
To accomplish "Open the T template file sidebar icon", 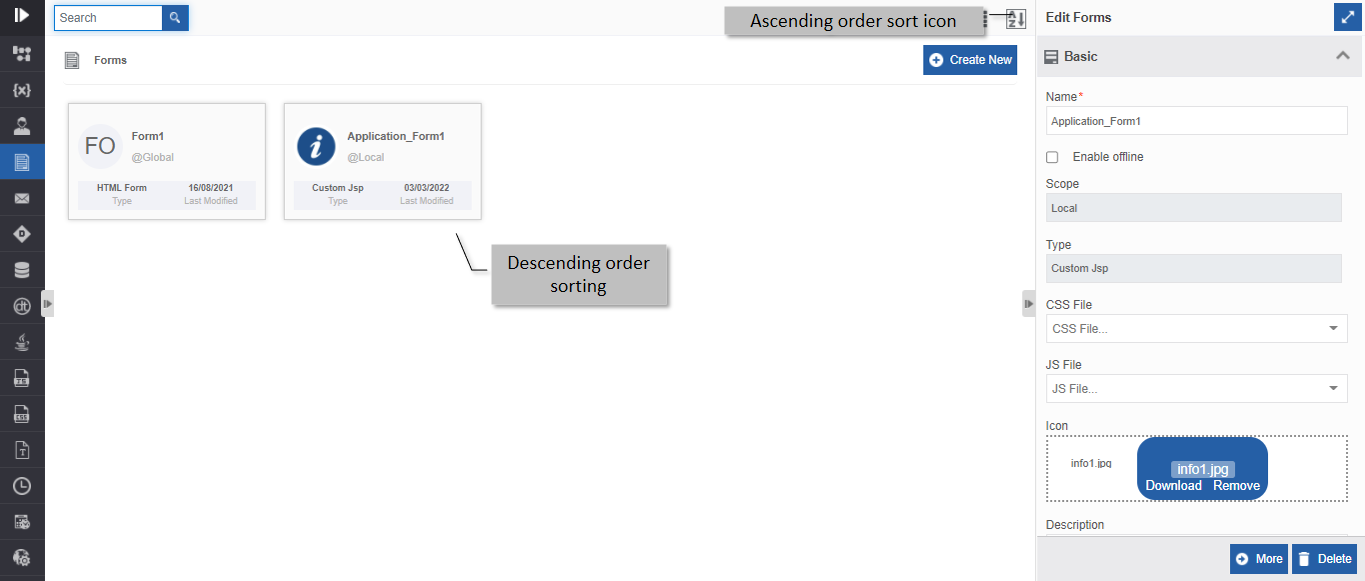I will [x=22, y=450].
